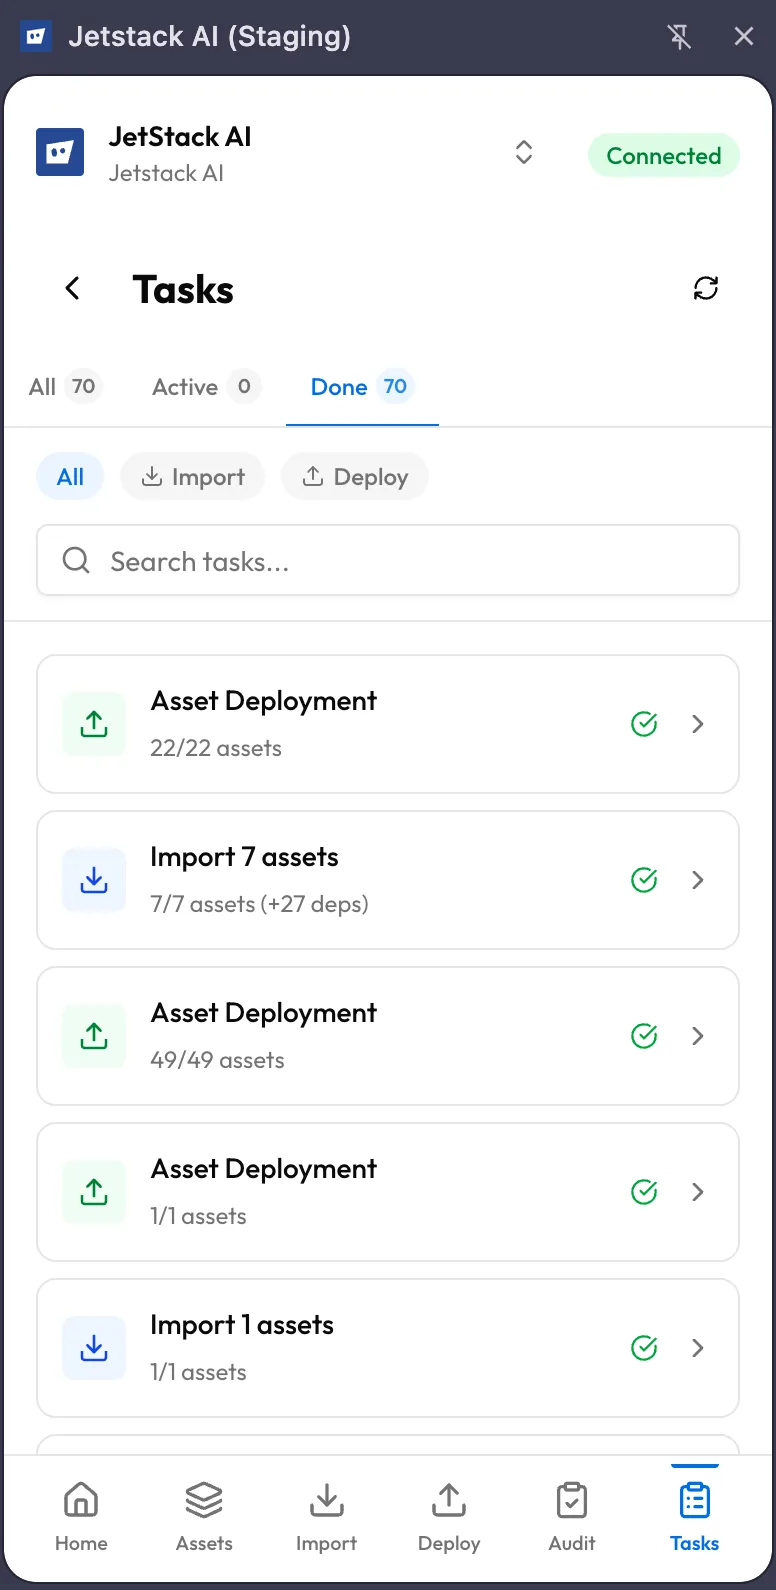Image resolution: width=776 pixels, height=1590 pixels.
Task: Click the Tasks page heading
Action: click(x=183, y=290)
